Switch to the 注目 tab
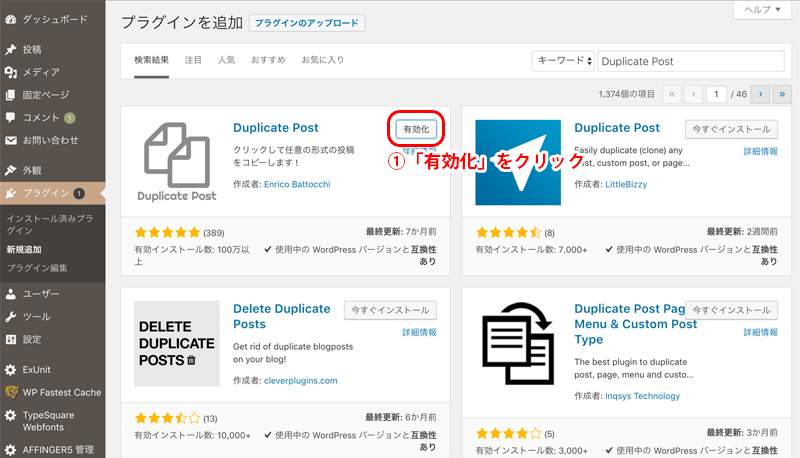The image size is (800, 458). pyautogui.click(x=193, y=60)
